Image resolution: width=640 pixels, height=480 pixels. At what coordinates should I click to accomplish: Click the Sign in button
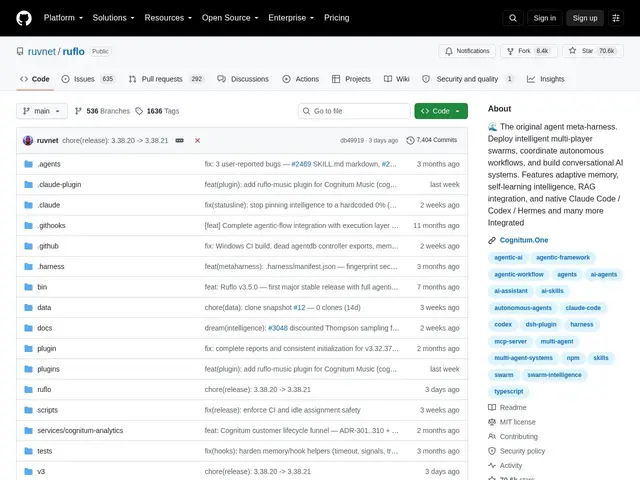(x=544, y=18)
